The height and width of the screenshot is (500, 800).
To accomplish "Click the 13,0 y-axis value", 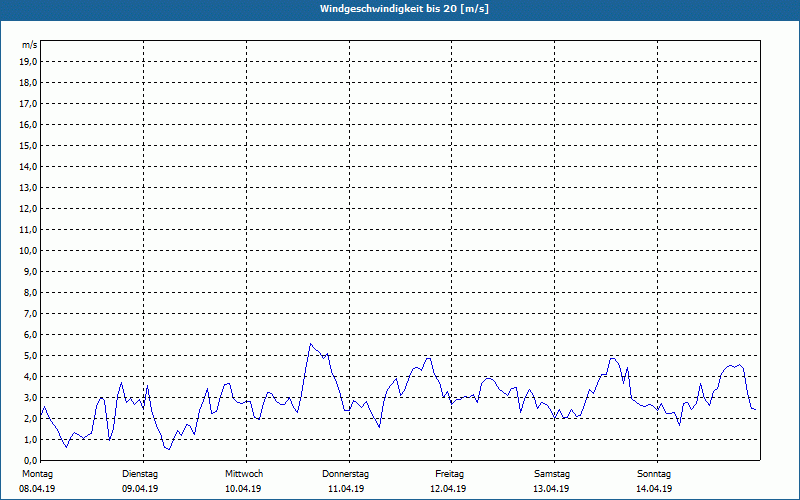I will (x=28, y=187).
